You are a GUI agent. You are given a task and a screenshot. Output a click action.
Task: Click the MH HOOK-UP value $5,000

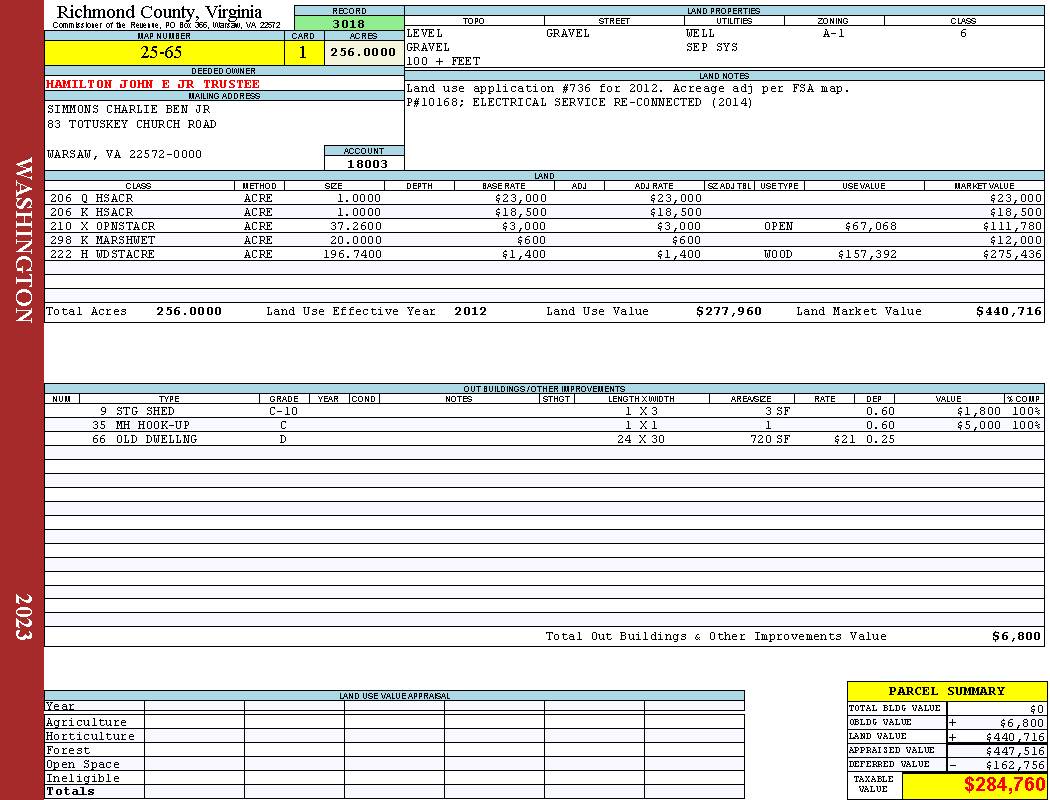(978, 426)
